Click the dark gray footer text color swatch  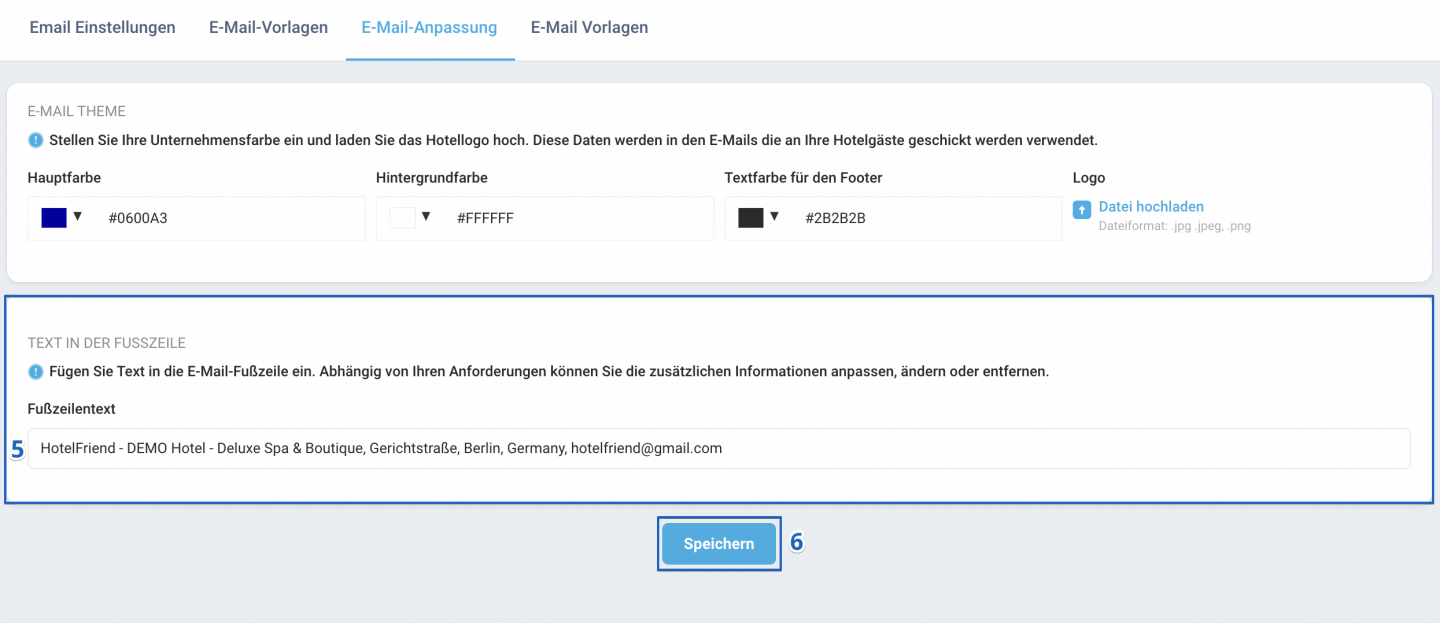[x=750, y=218]
